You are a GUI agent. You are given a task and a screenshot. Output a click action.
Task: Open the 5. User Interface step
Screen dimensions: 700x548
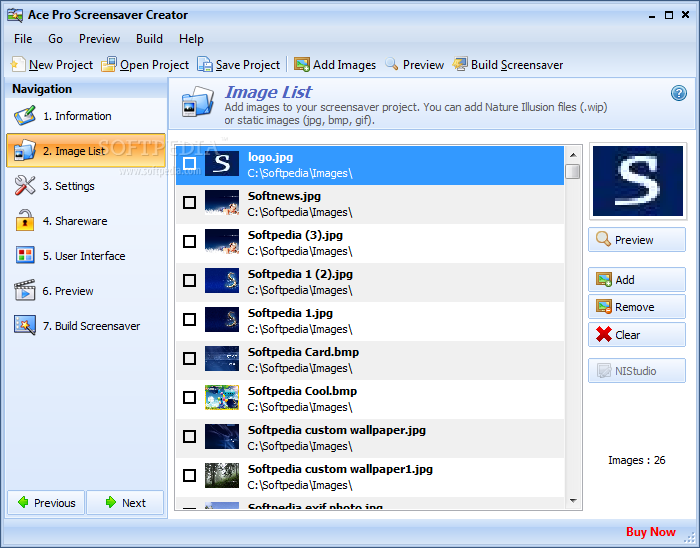tap(86, 256)
